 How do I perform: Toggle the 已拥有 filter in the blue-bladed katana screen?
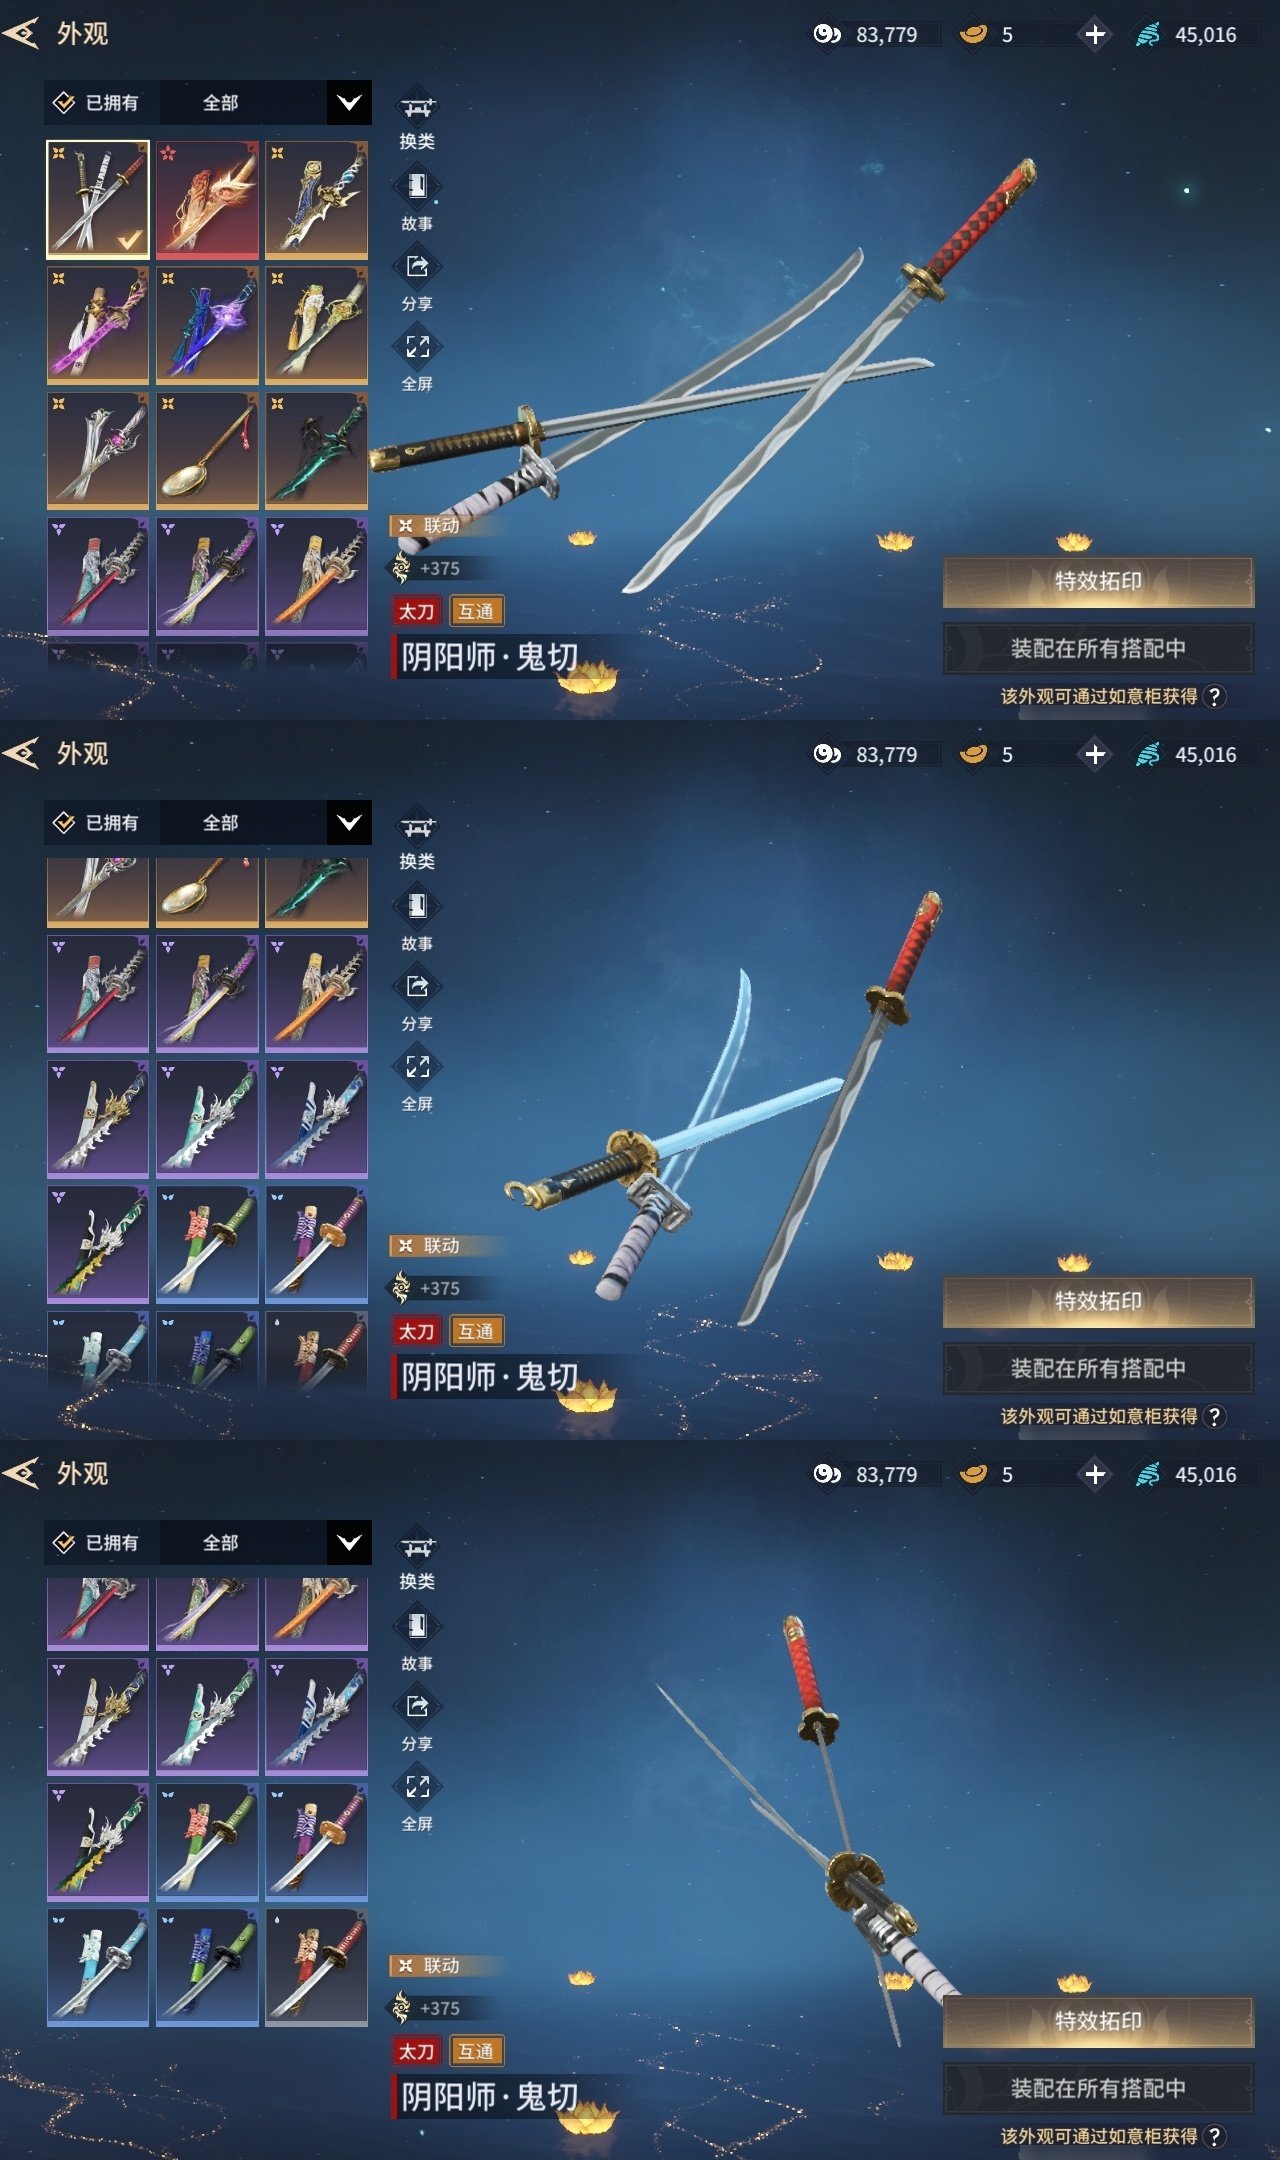pos(98,822)
